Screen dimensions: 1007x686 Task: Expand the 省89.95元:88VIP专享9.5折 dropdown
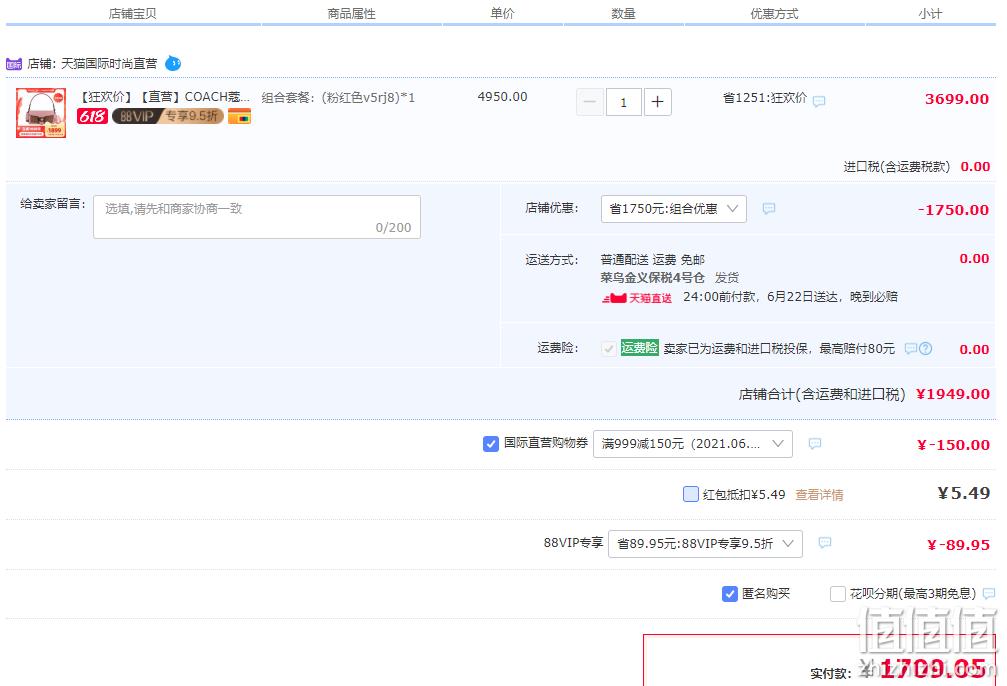(705, 543)
